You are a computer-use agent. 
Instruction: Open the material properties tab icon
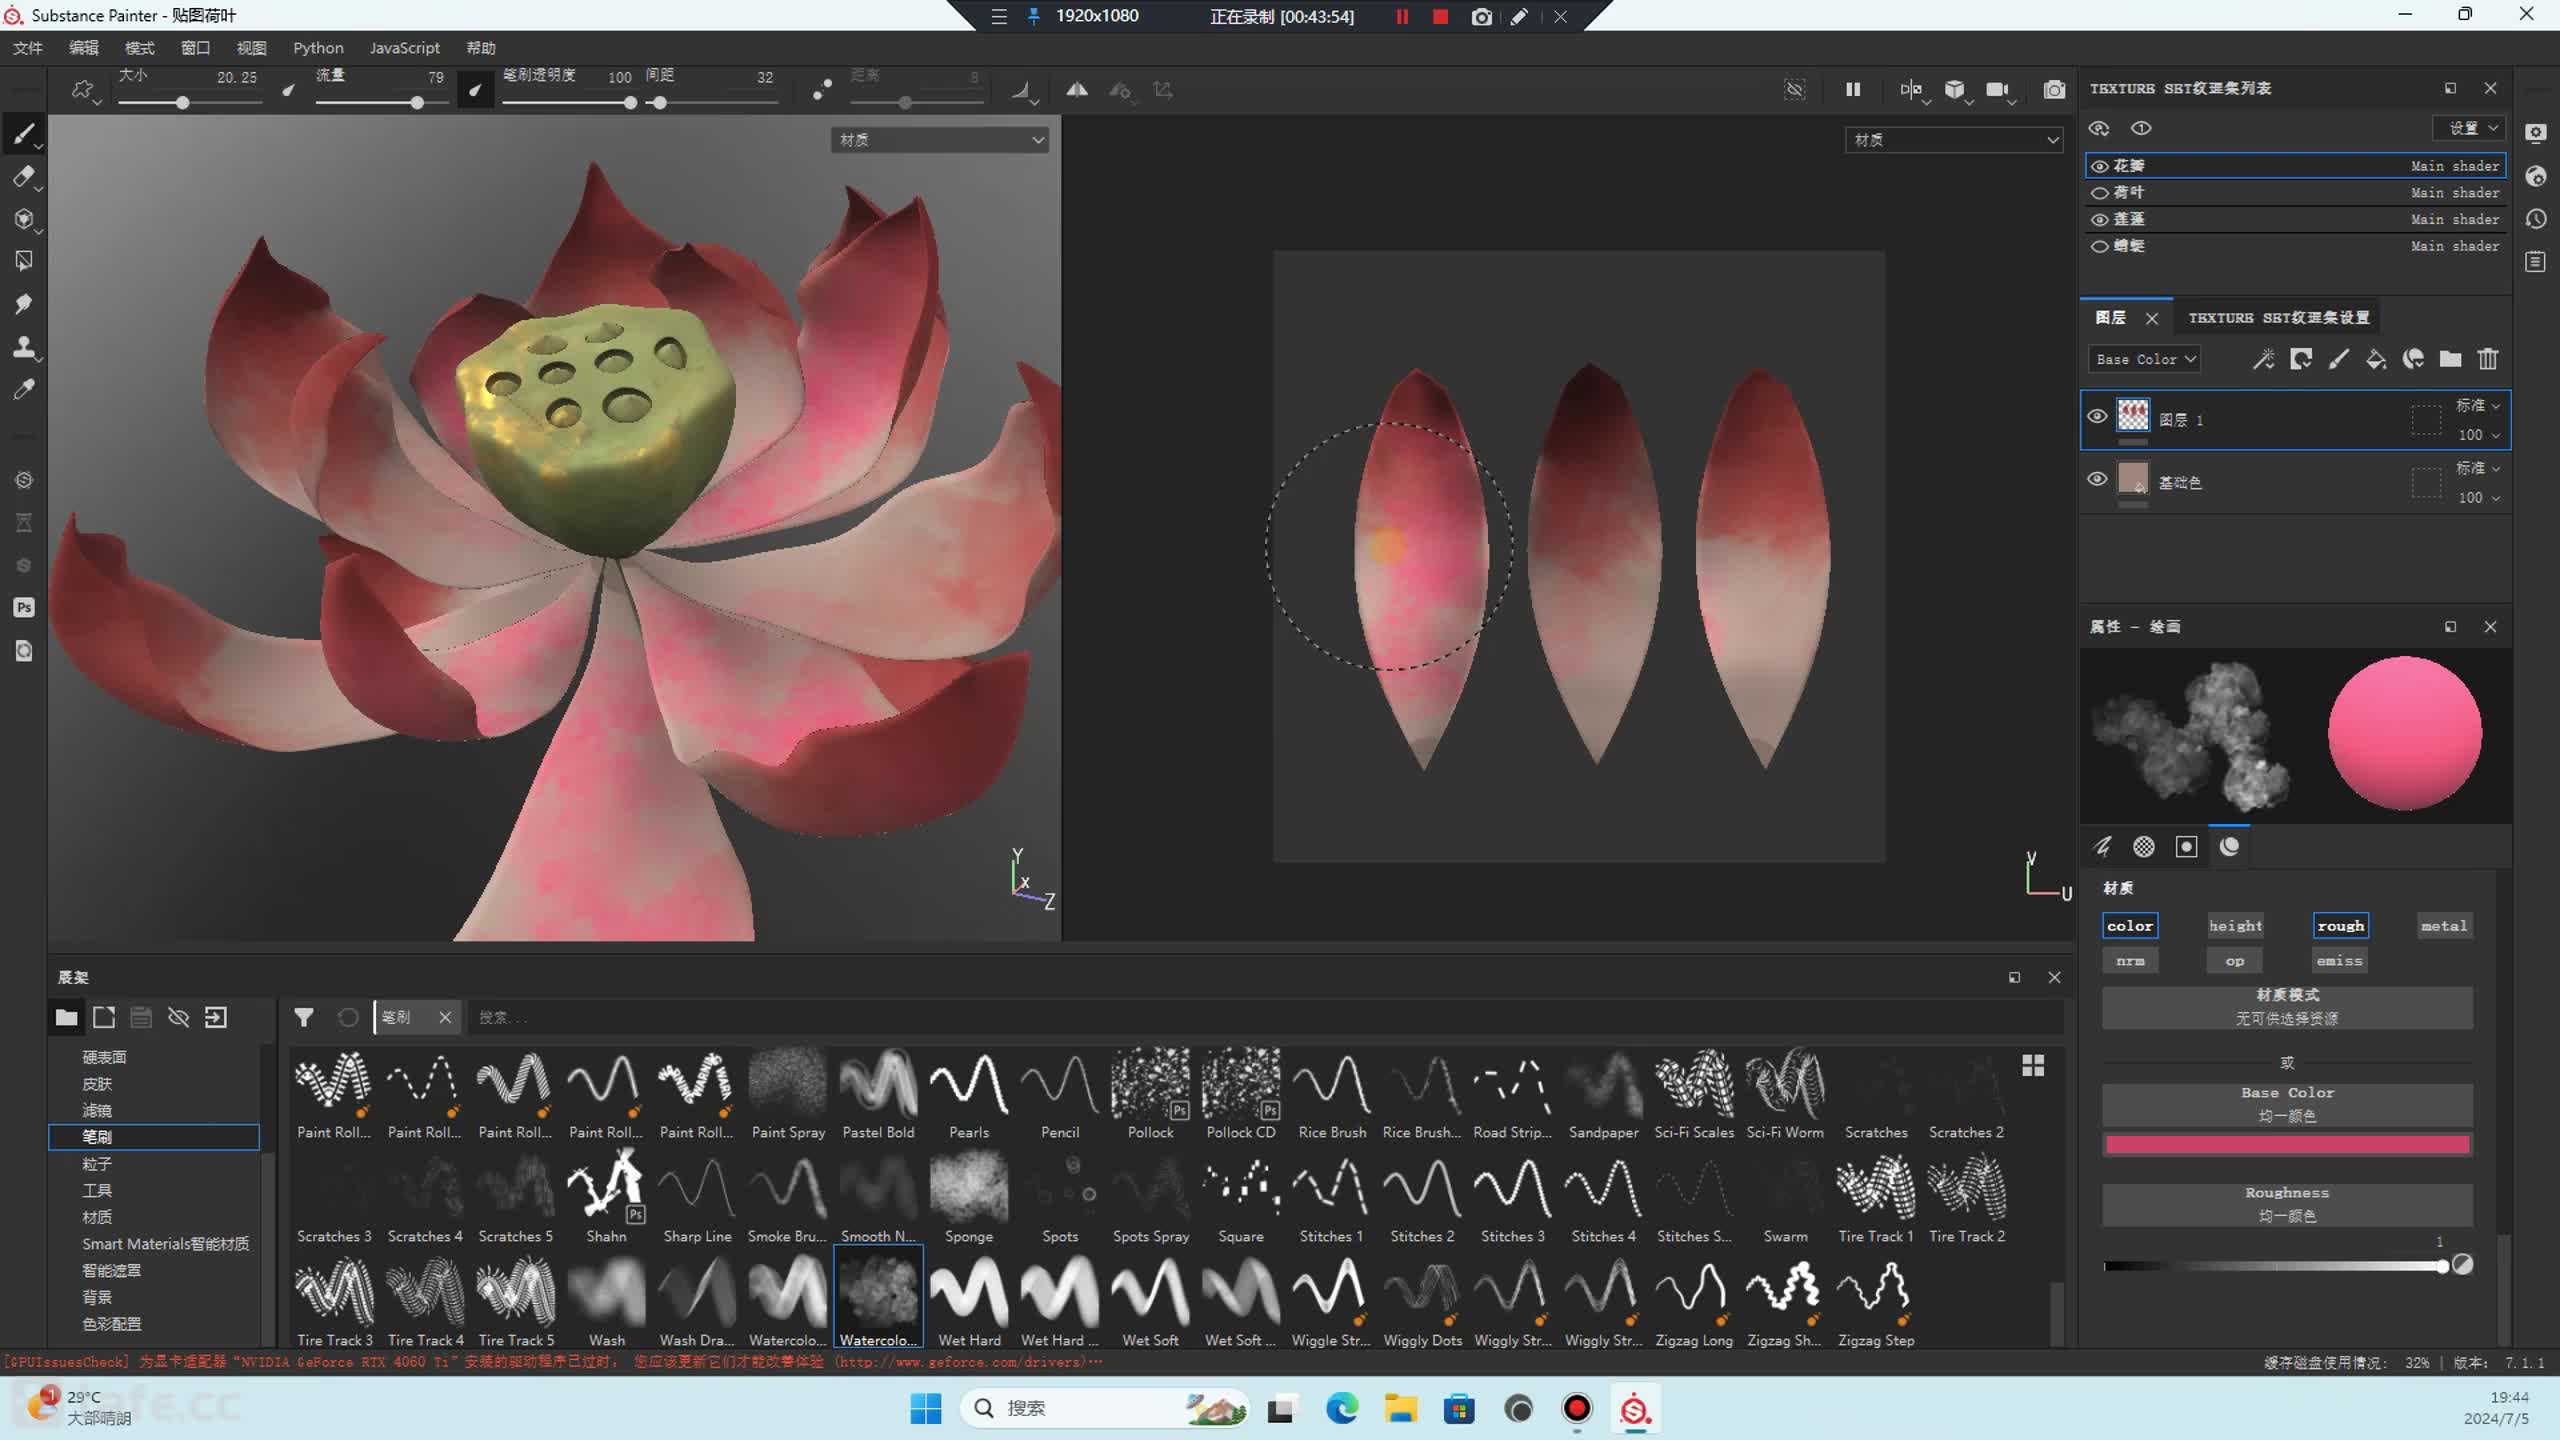coord(2229,847)
